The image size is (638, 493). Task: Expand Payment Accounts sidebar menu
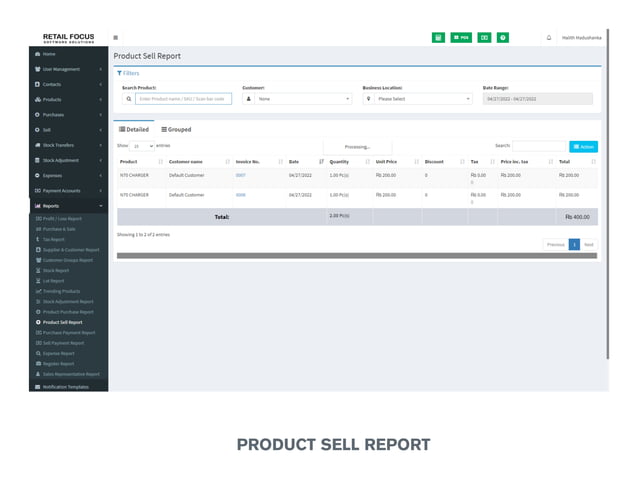68,190
